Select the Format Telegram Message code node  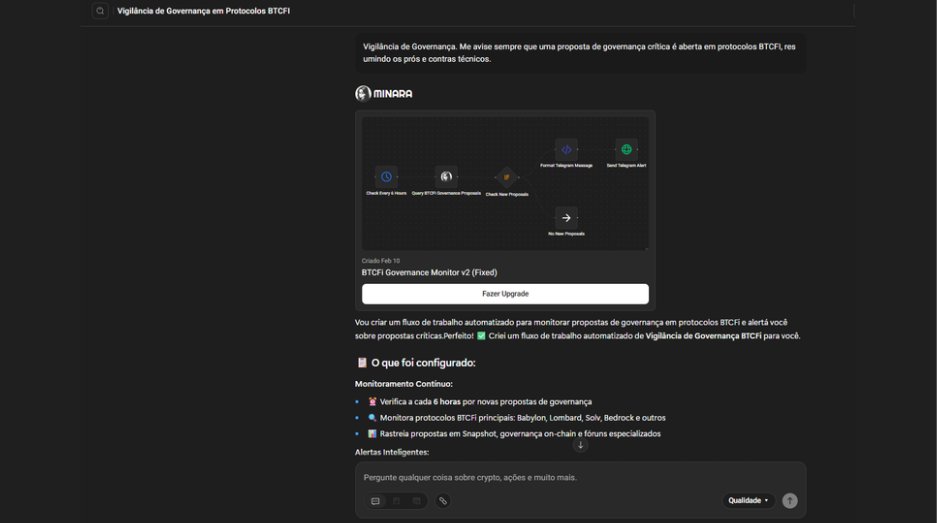pos(566,149)
